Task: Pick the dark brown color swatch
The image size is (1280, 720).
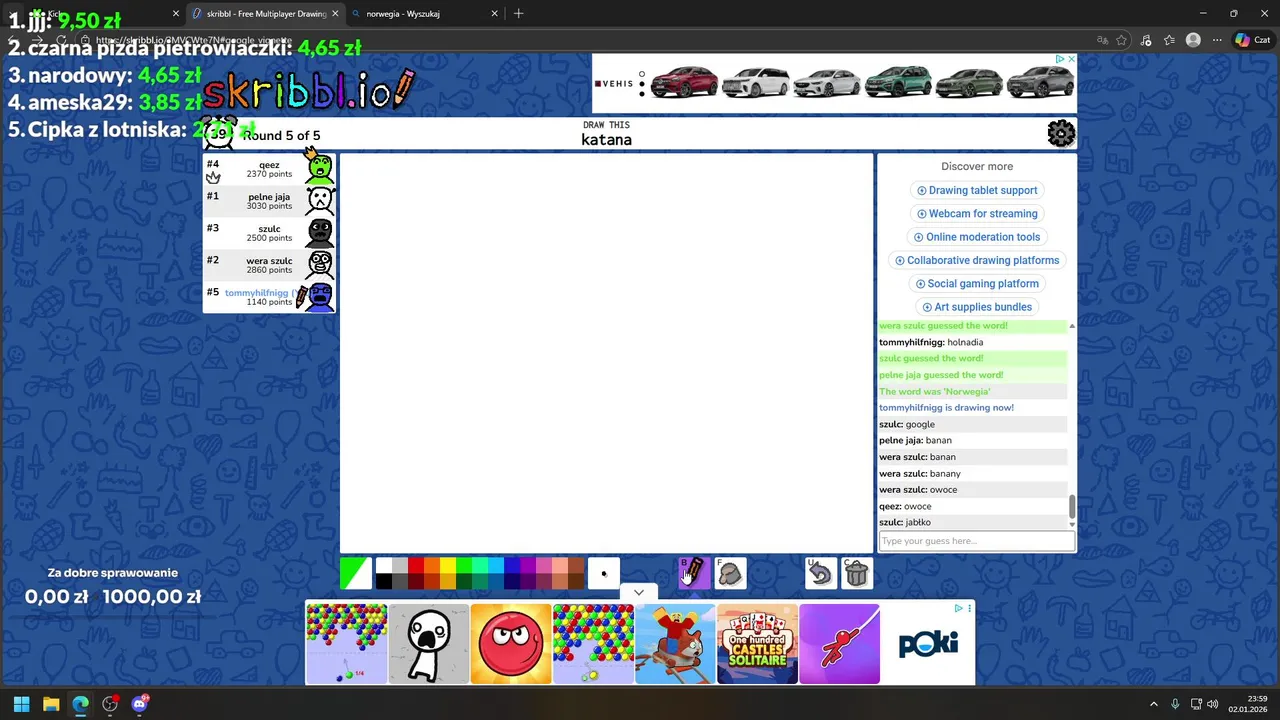Action: pyautogui.click(x=576, y=582)
